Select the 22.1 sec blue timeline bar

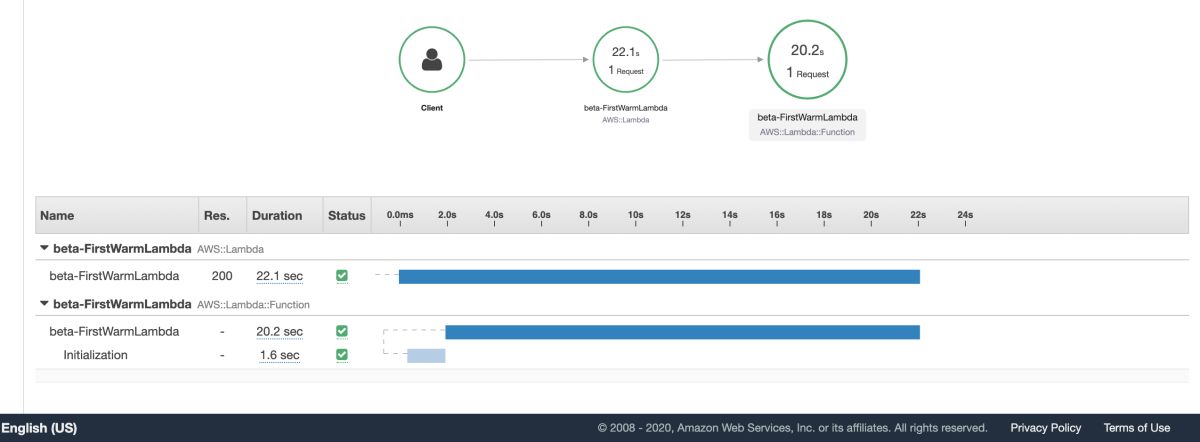tap(659, 276)
